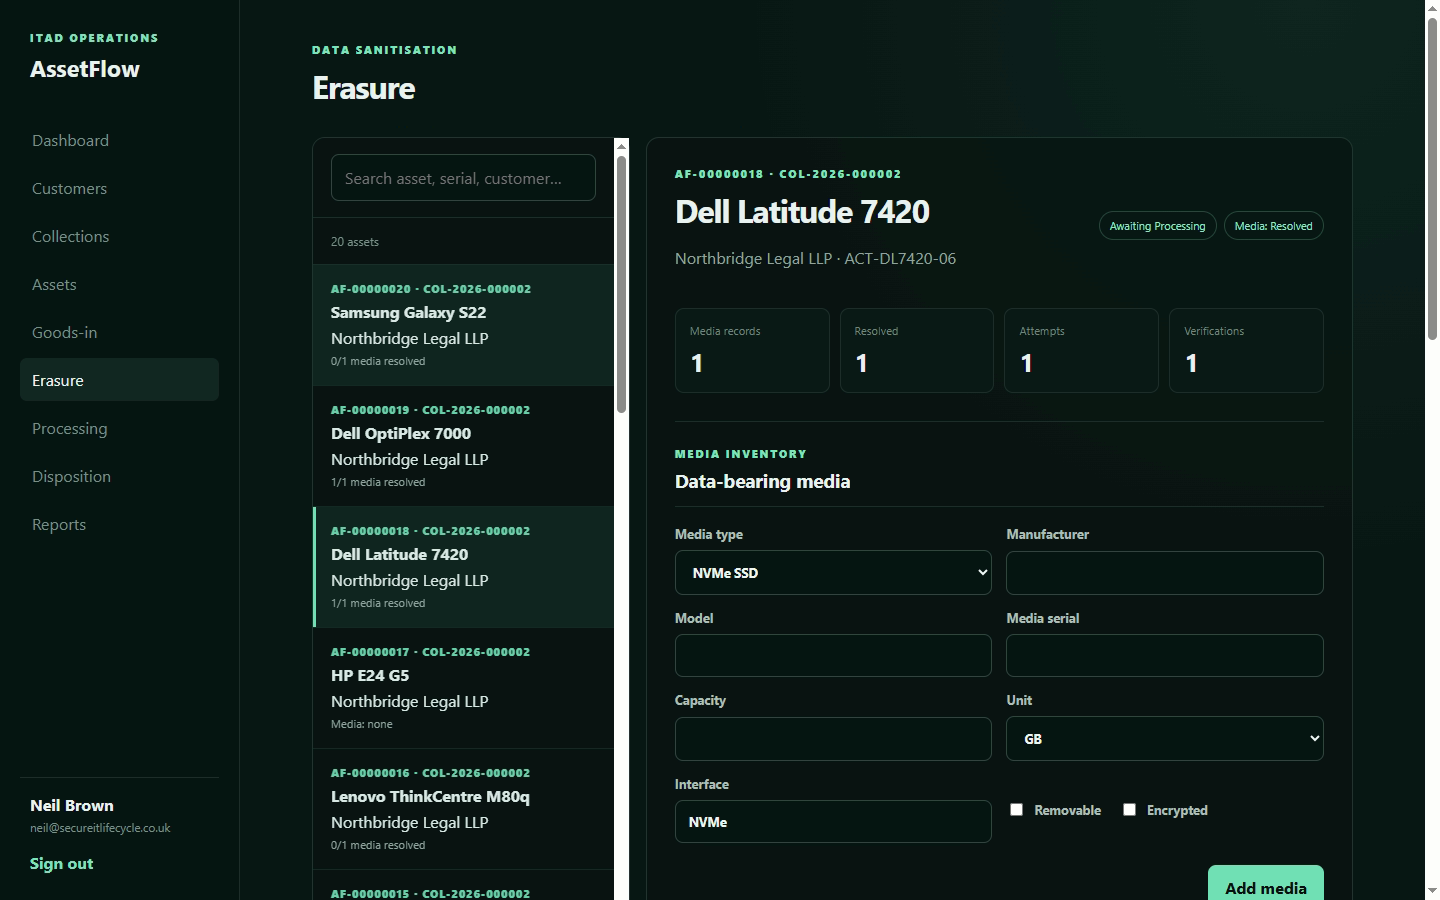The height and width of the screenshot is (900, 1440).
Task: Open the Unit dropdown showing GB
Action: pyautogui.click(x=1165, y=739)
